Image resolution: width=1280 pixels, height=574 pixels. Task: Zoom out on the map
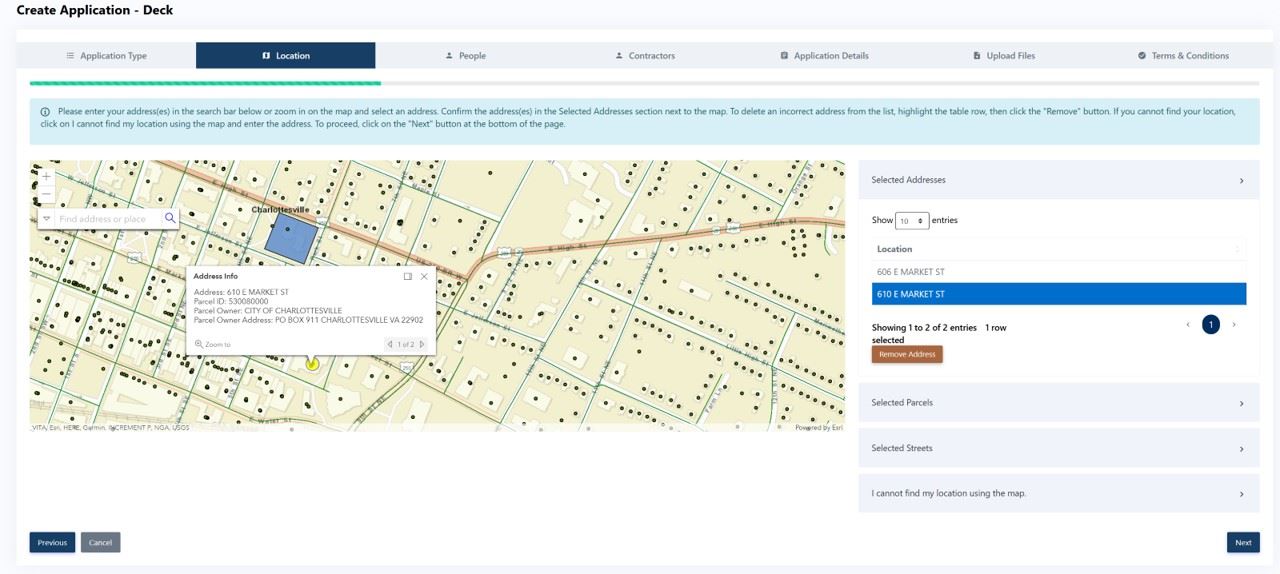point(46,194)
